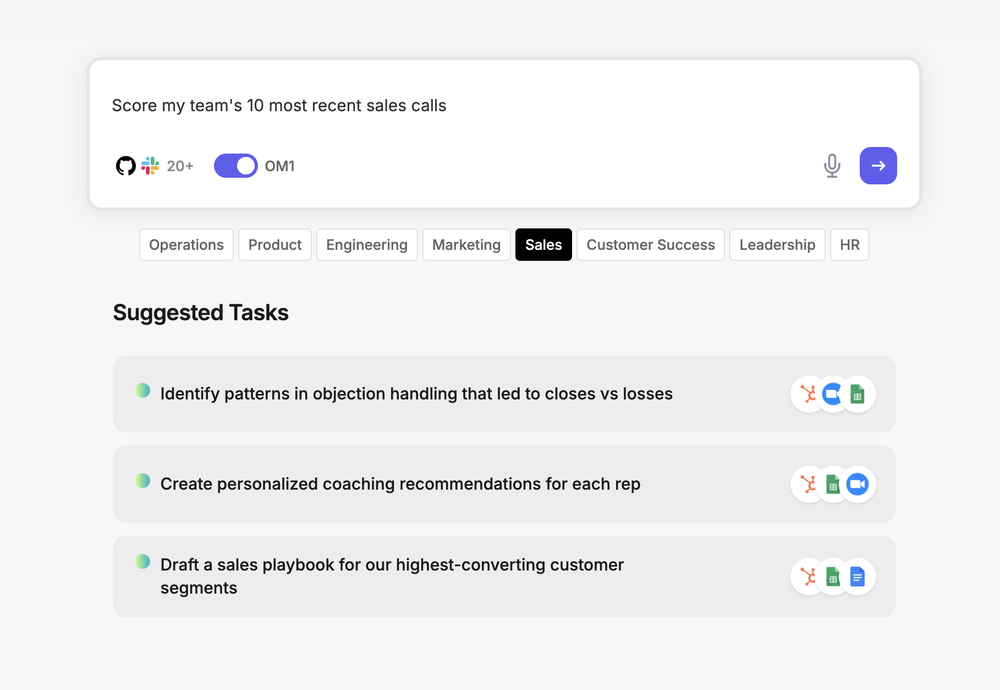Click inside the prompt text field
The image size is (1000, 690).
click(400, 105)
